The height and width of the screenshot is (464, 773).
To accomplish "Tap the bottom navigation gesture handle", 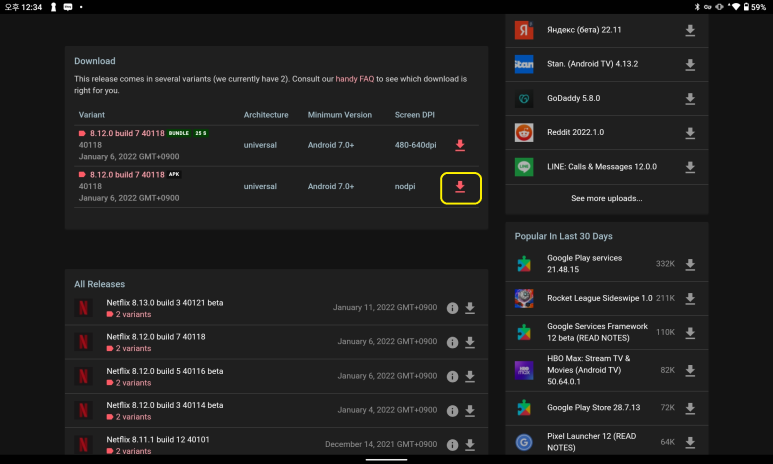I will pyautogui.click(x=386, y=460).
